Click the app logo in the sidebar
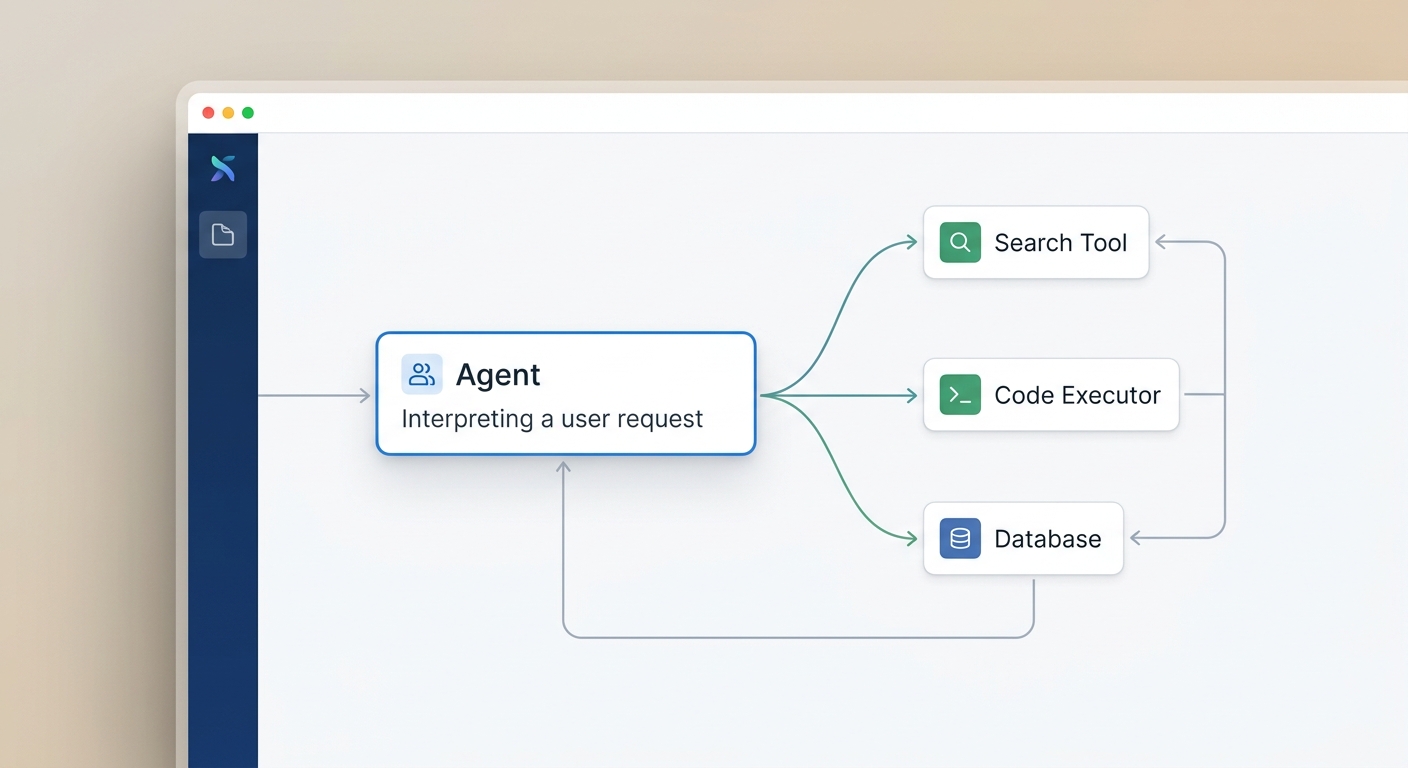 [223, 169]
